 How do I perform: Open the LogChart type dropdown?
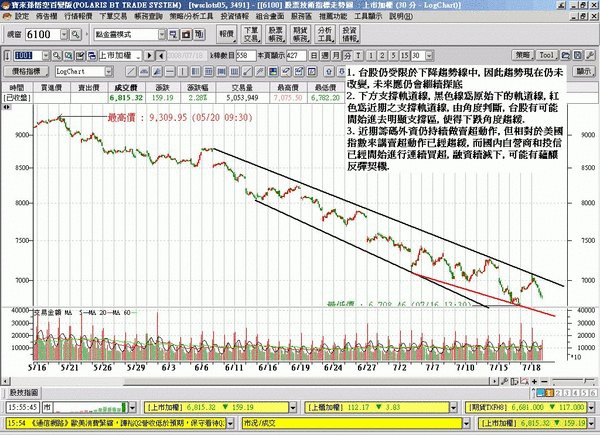[109, 72]
